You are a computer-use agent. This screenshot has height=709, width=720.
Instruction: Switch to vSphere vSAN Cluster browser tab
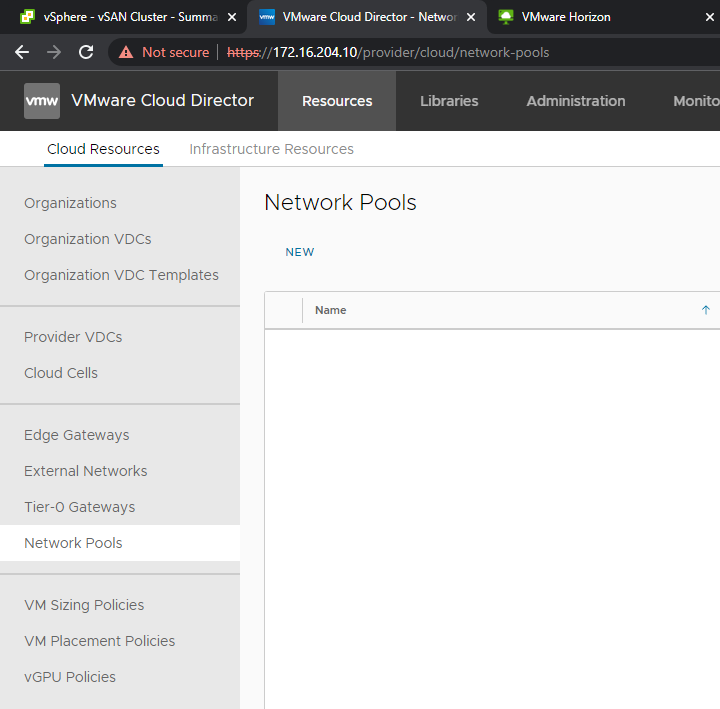130,17
